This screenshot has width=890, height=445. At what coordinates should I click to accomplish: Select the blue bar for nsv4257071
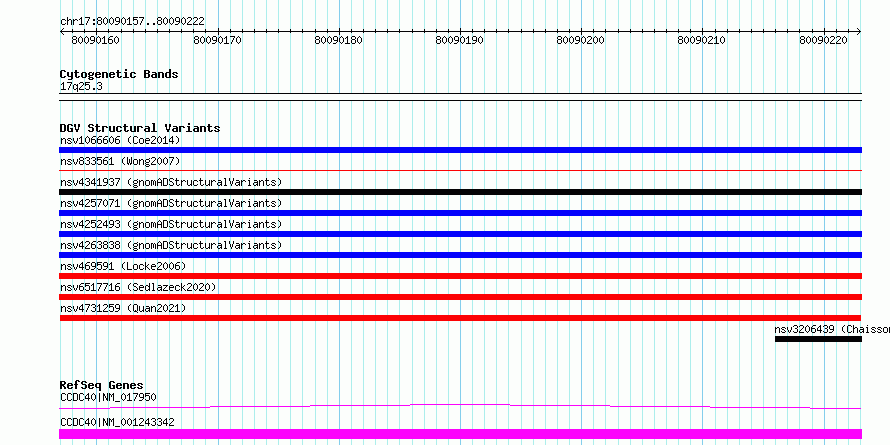[460, 213]
